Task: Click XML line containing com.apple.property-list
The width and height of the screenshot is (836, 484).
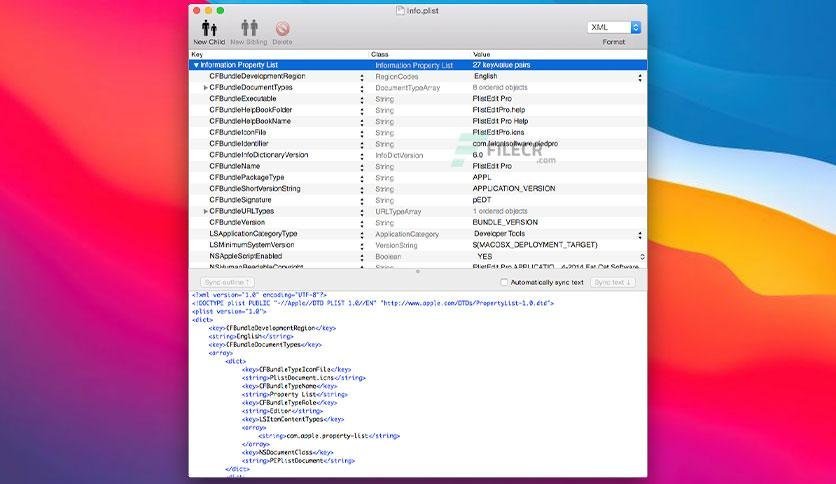Action: click(x=329, y=436)
